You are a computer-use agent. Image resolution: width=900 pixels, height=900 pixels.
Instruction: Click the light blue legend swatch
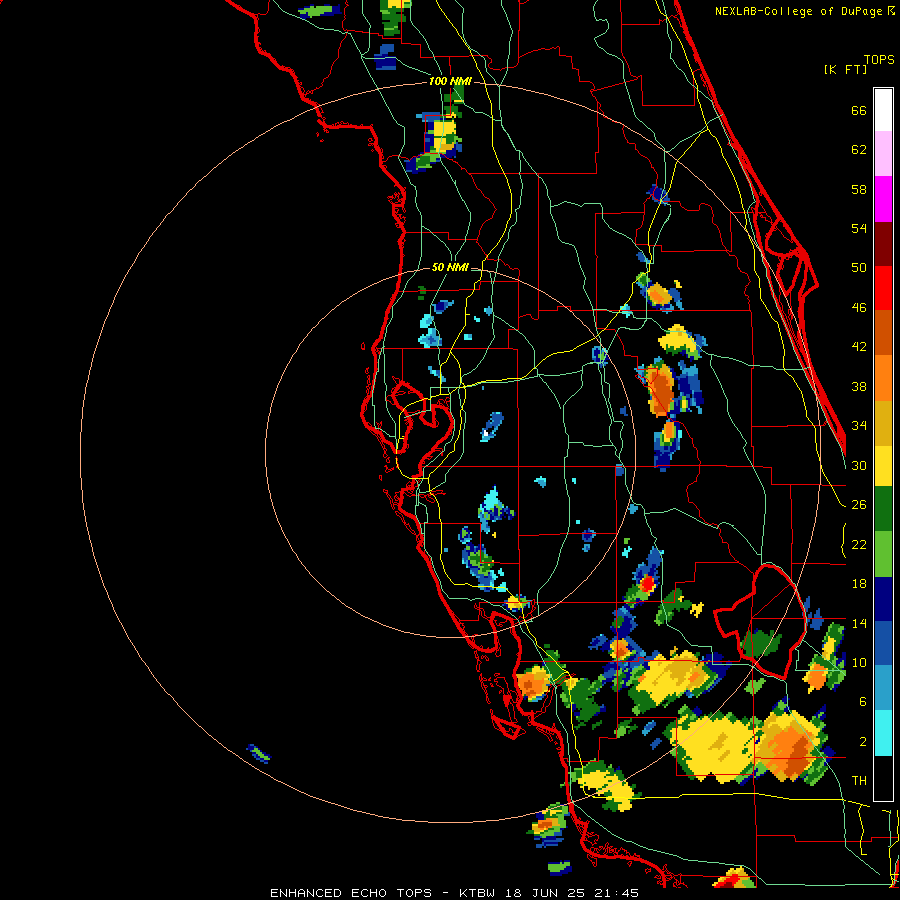coord(883,688)
